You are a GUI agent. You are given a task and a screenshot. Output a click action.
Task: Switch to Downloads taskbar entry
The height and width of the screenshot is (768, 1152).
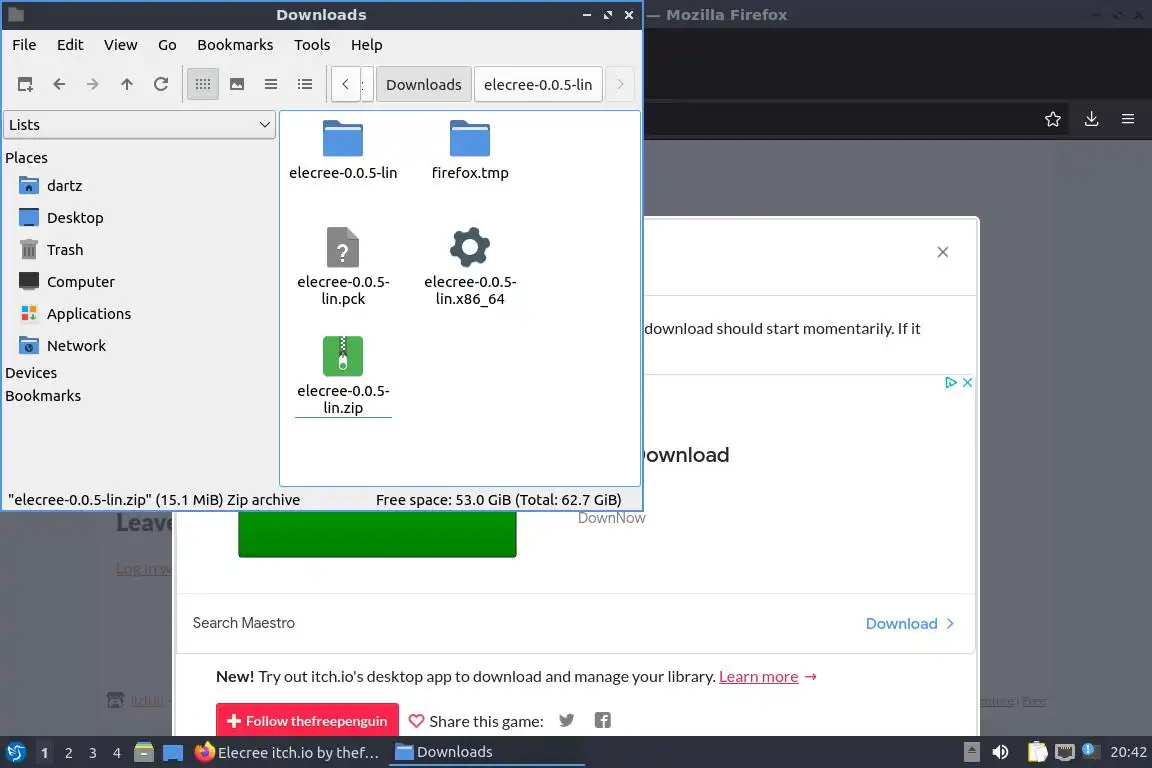click(486, 753)
